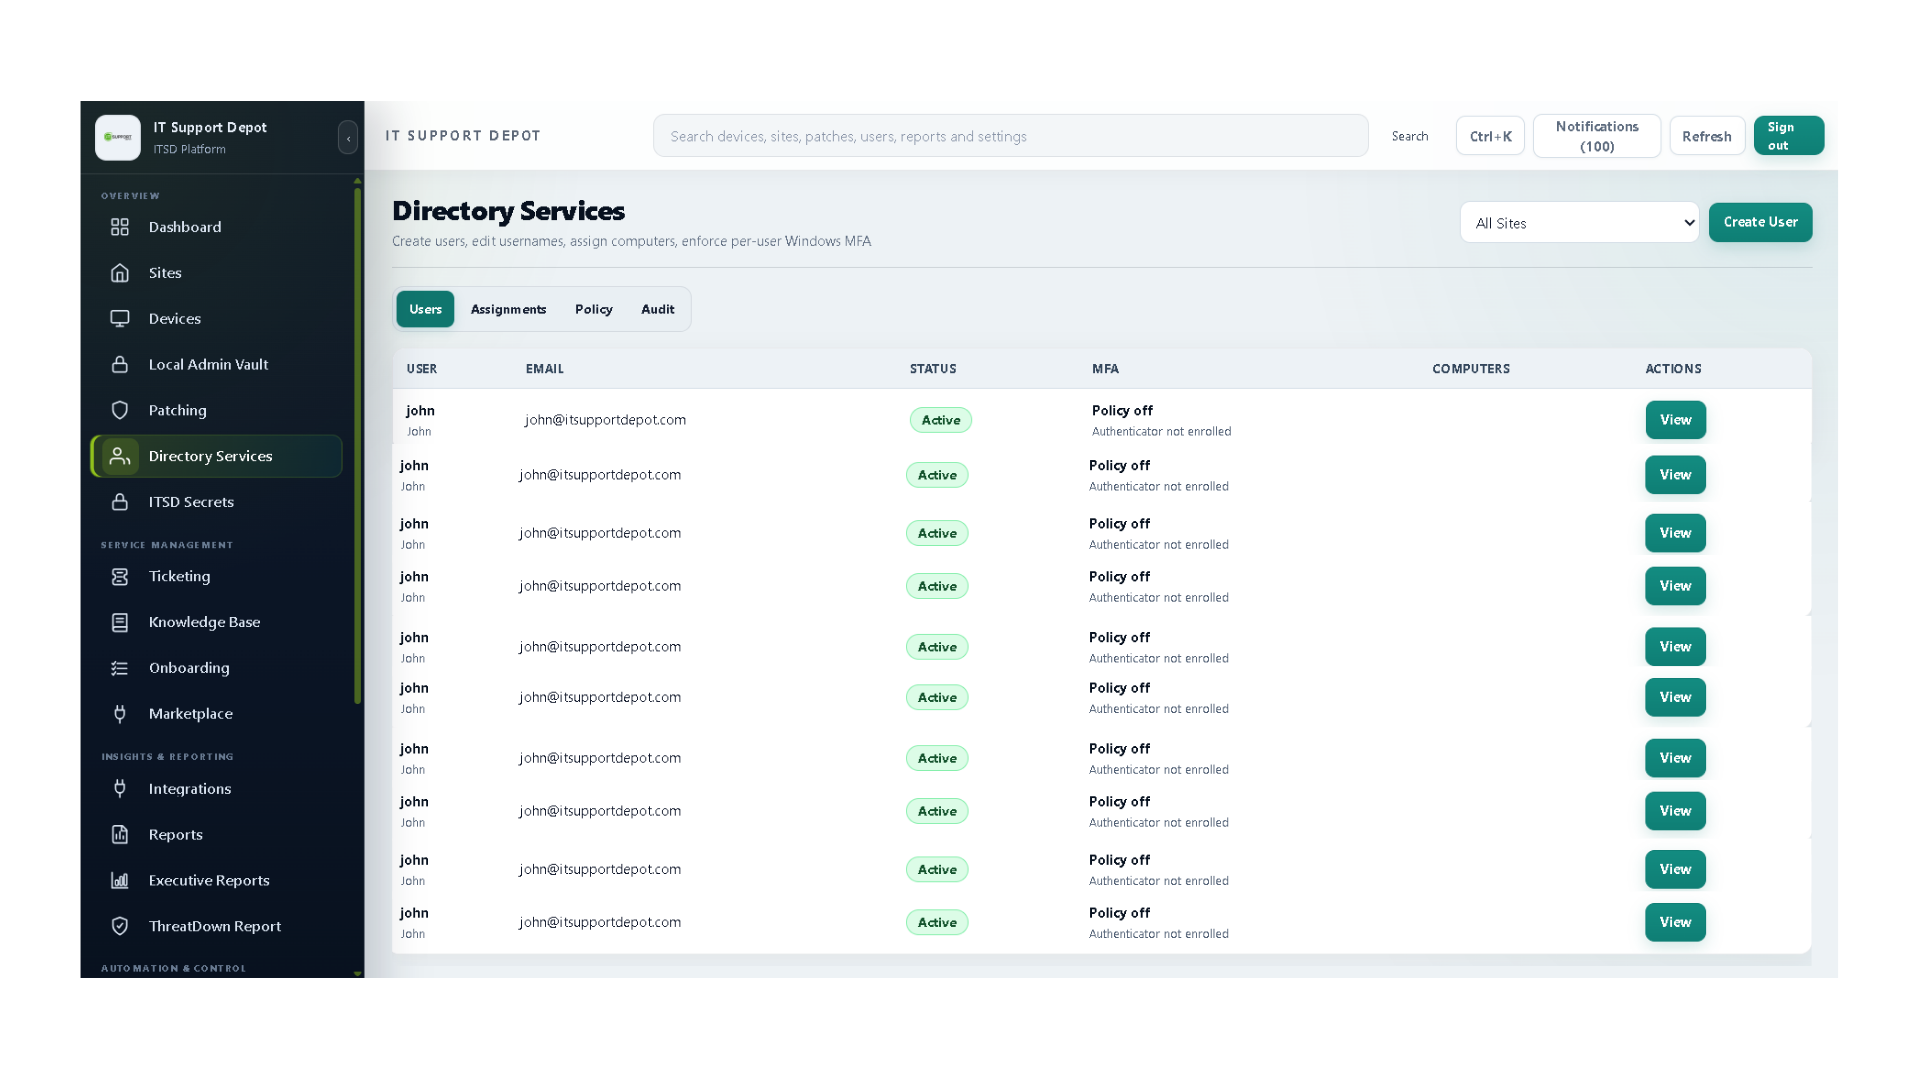Open the Knowledge Base document icon
Screen dimensions: 1920x1080
click(120, 623)
